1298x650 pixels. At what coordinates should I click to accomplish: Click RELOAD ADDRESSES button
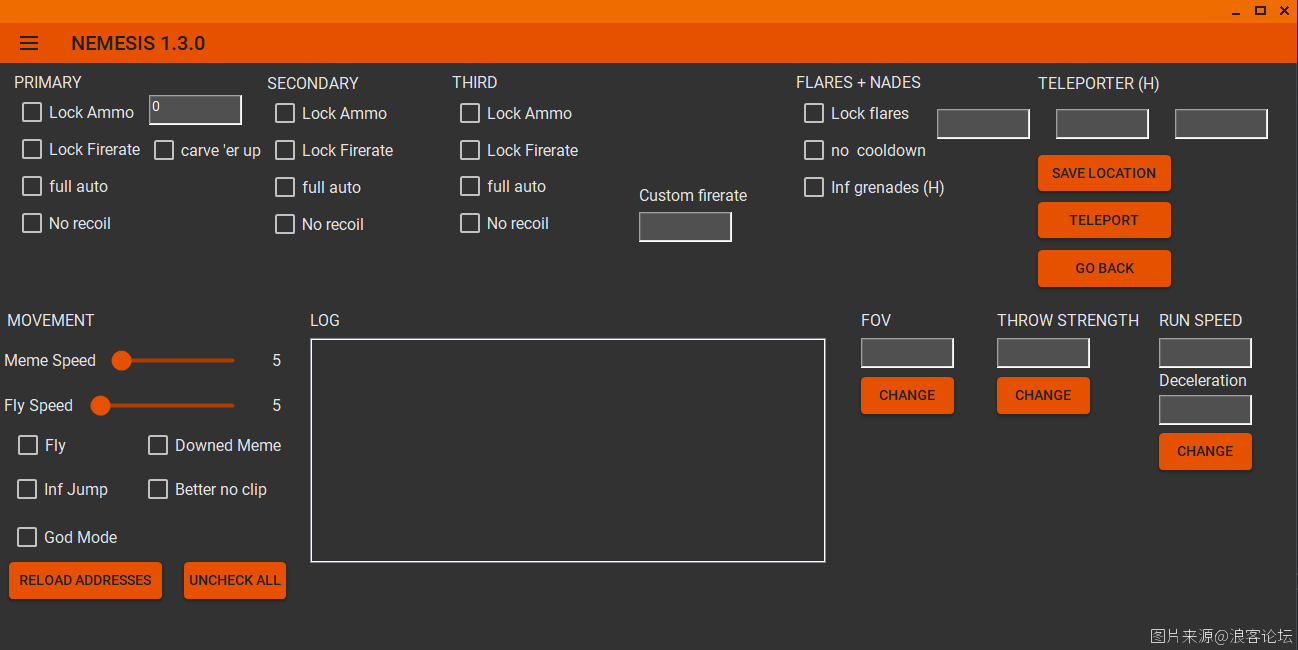(85, 580)
